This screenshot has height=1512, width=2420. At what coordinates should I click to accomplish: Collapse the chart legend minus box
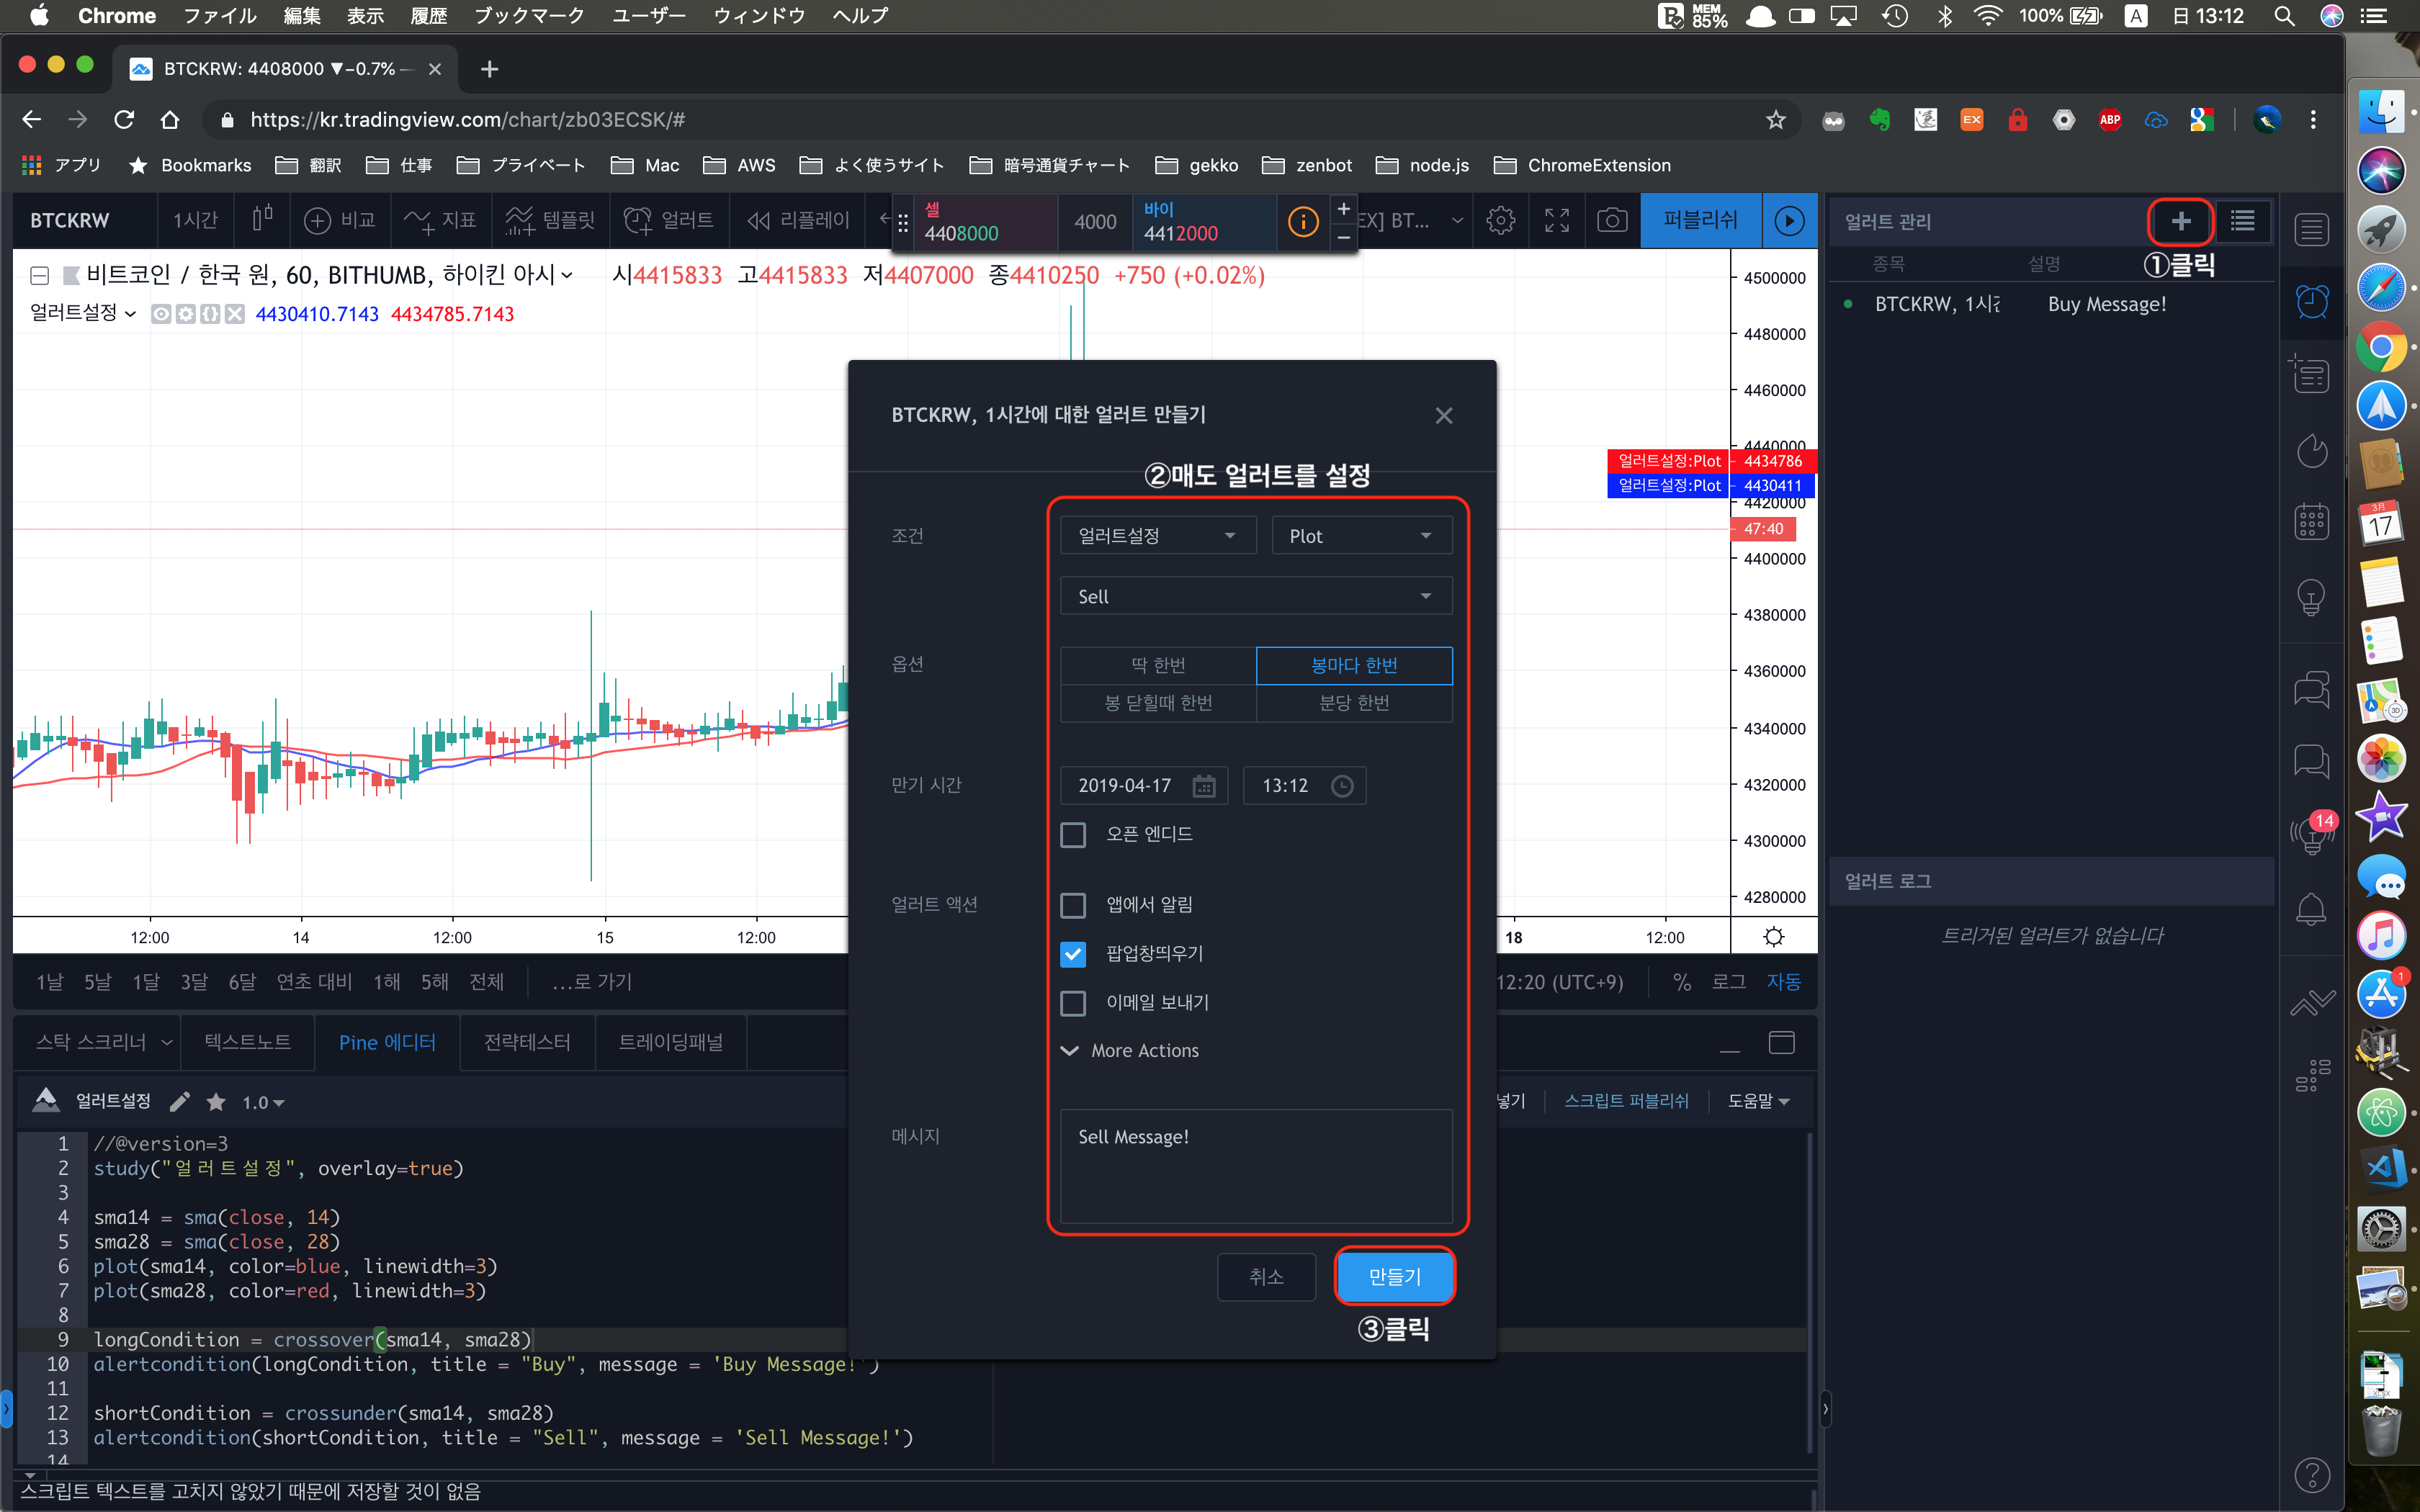(x=40, y=275)
